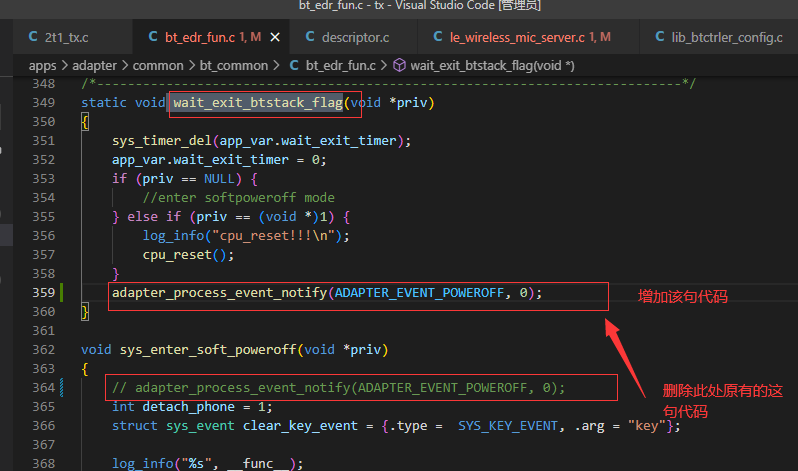Click 'log_info("cpu_reset!!!\n")' on line 356
The width and height of the screenshot is (798, 471).
tap(242, 236)
